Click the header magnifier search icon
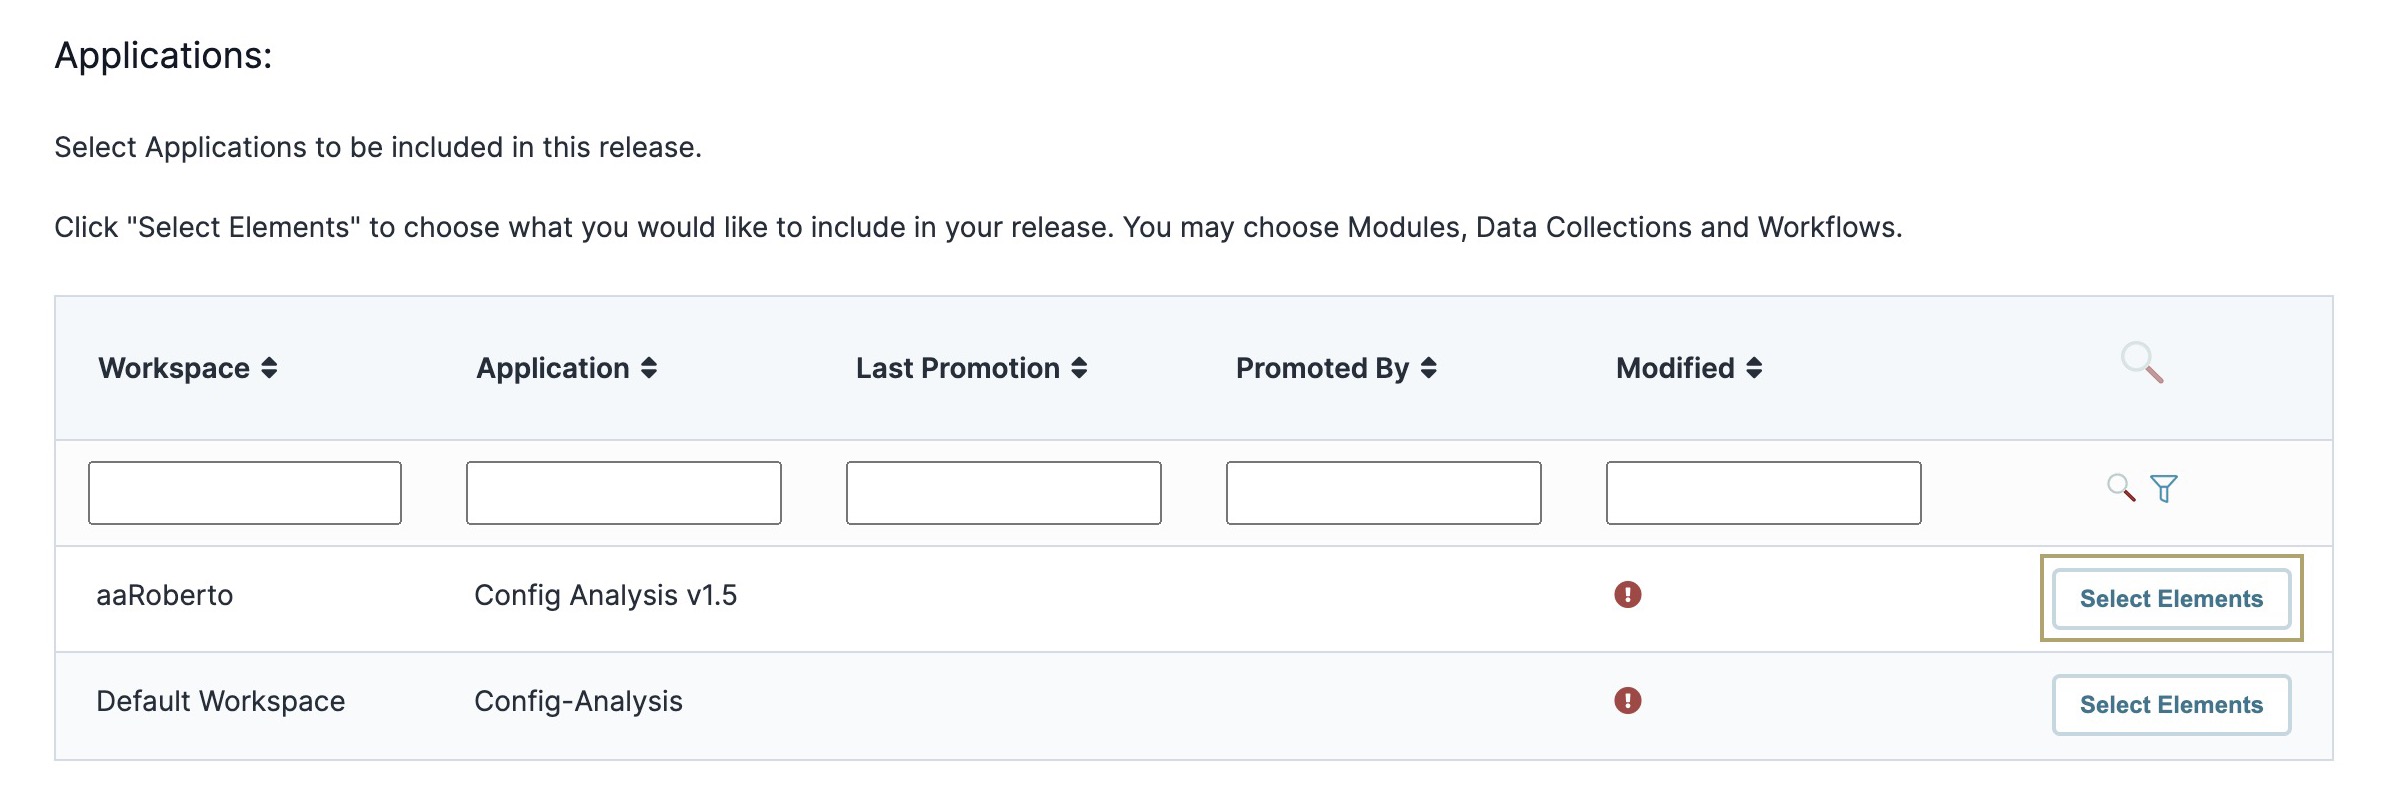This screenshot has height=804, width=2382. pyautogui.click(x=2142, y=362)
